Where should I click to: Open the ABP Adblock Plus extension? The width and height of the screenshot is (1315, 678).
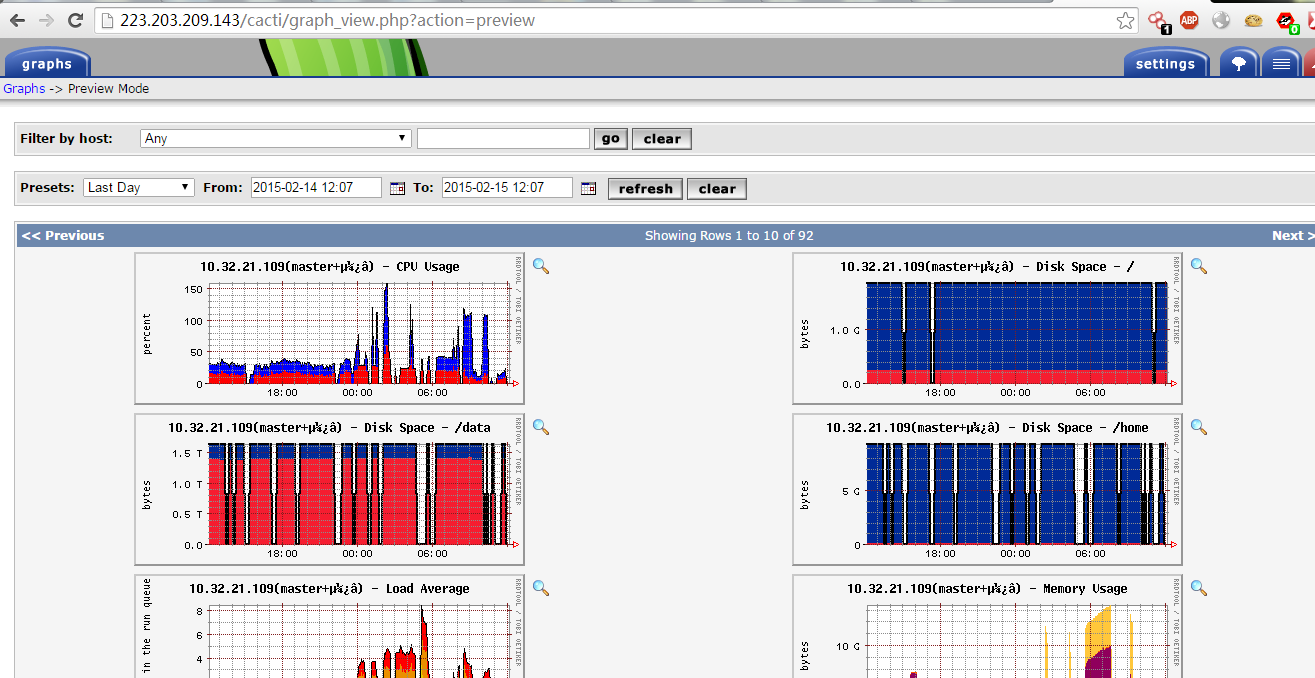click(1189, 20)
